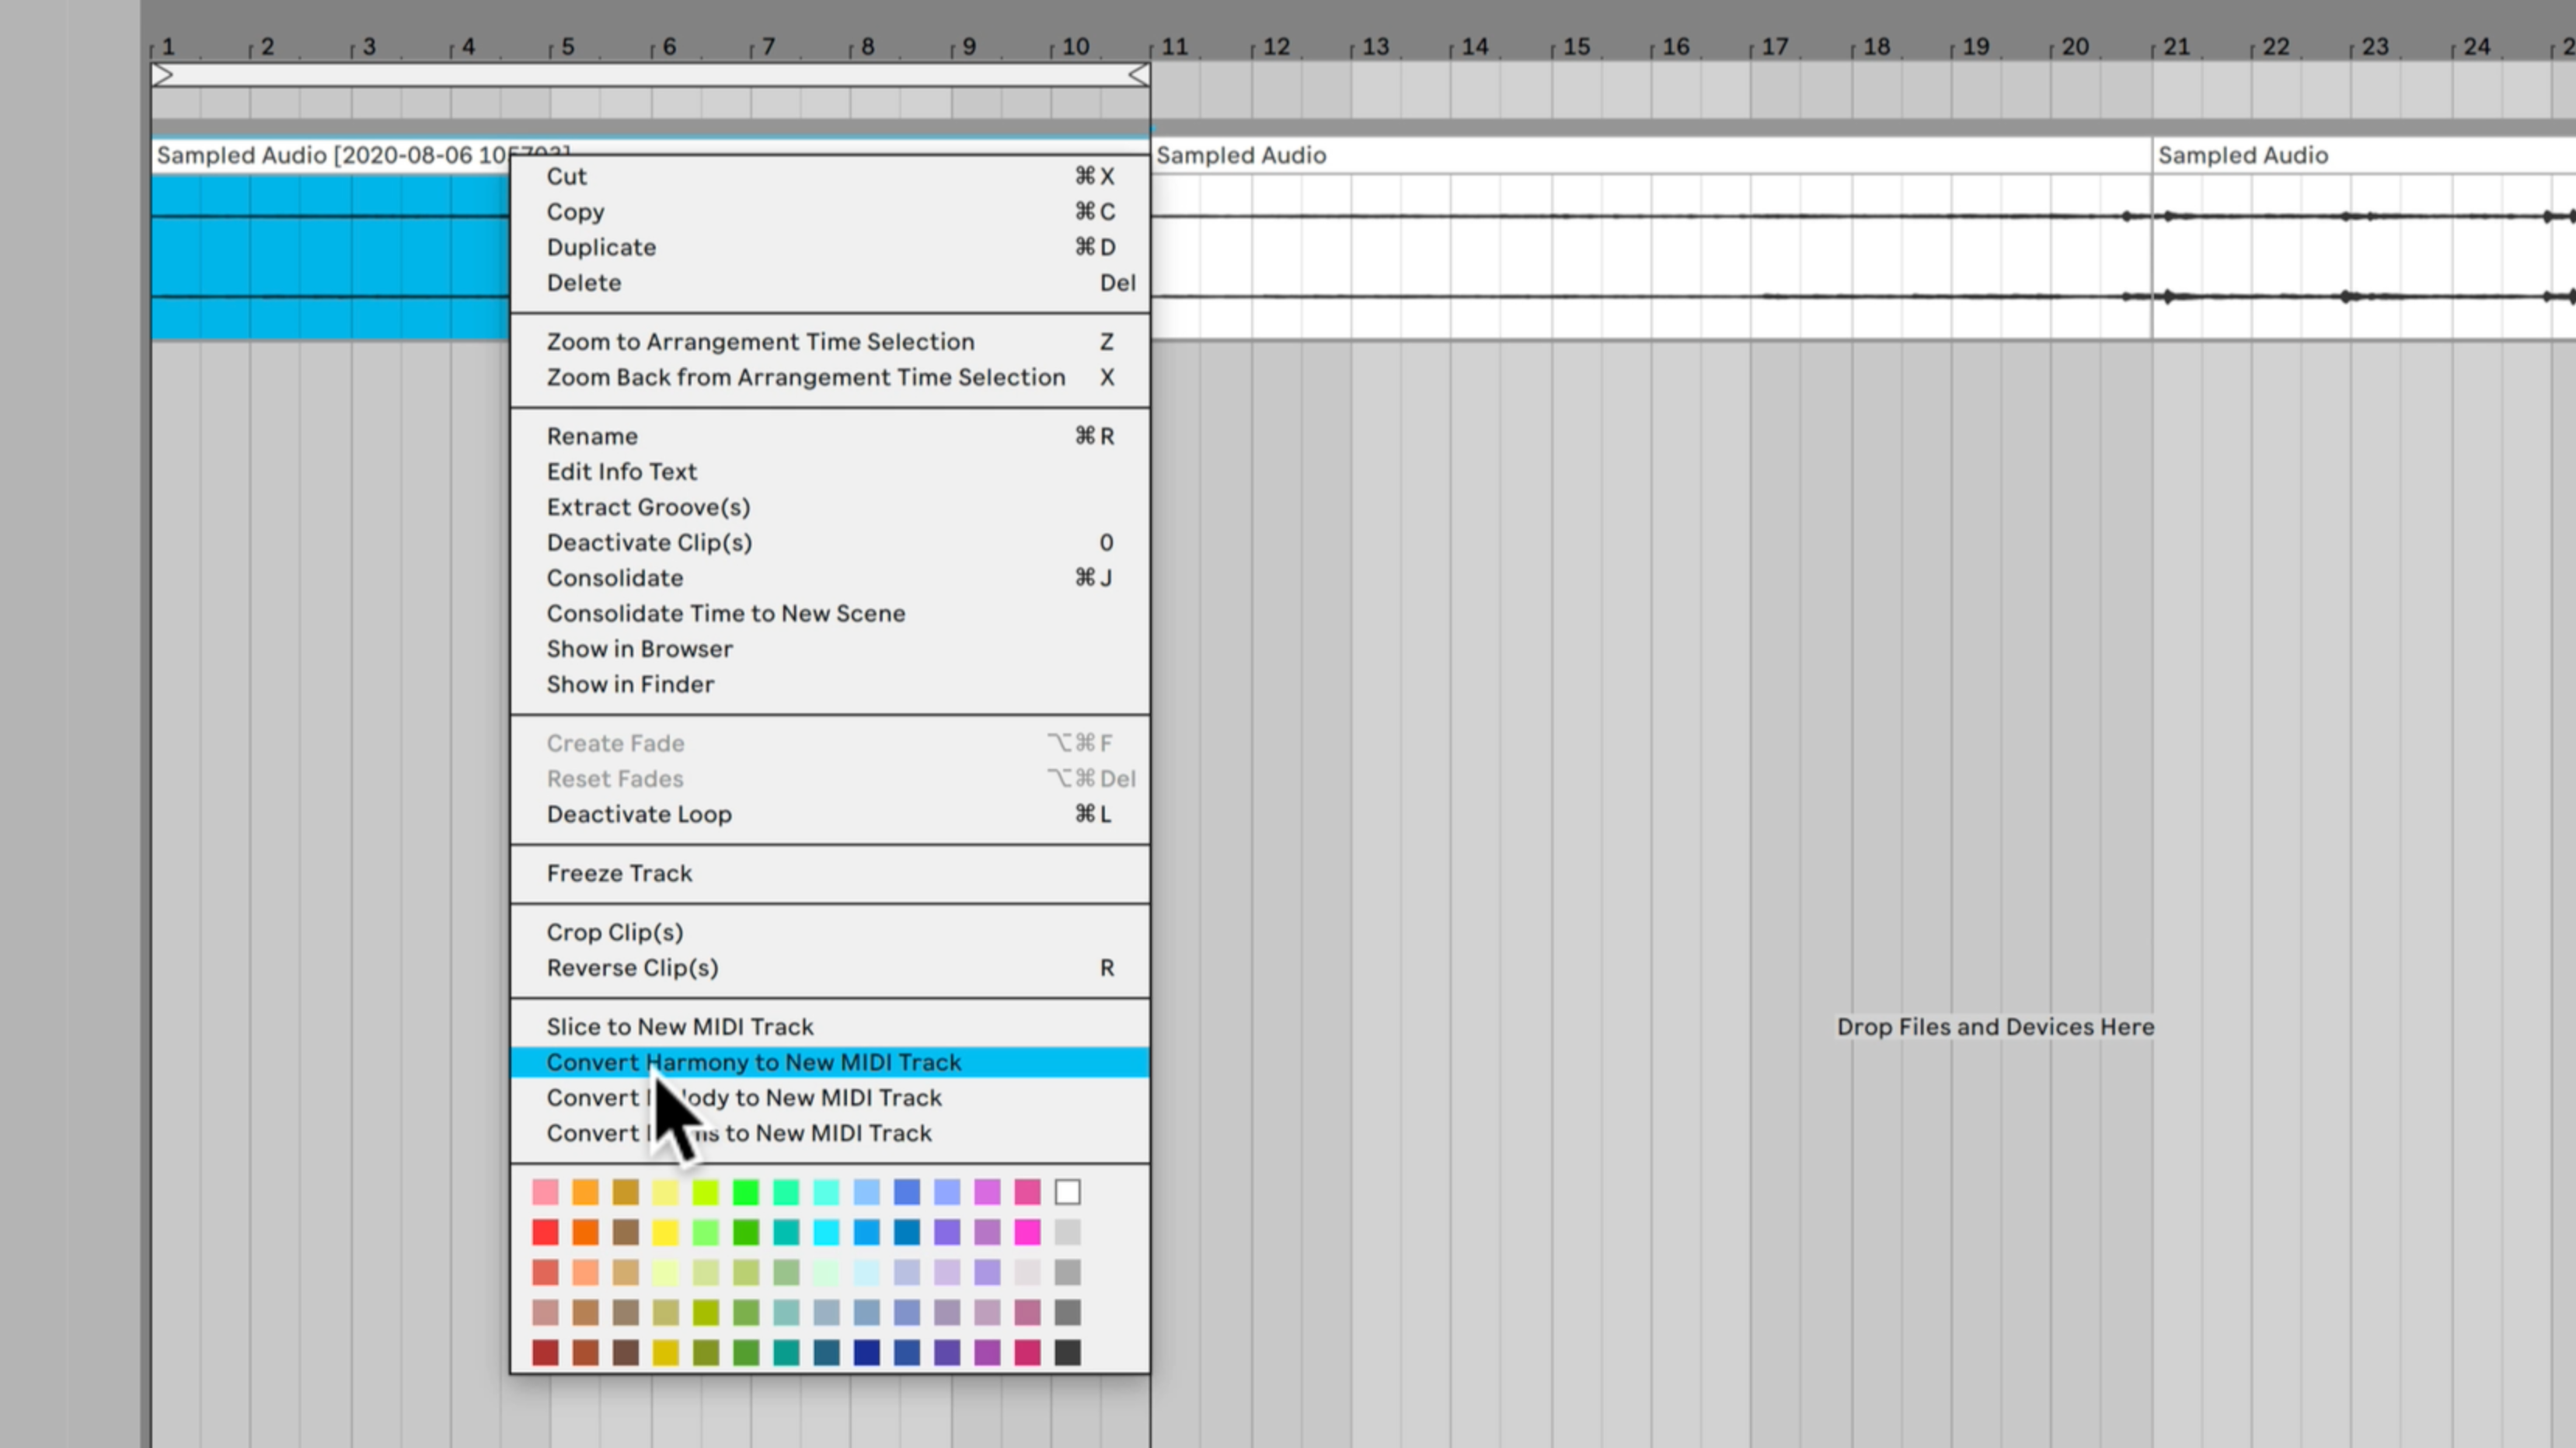
Task: Cut the selected clip
Action: coord(566,176)
